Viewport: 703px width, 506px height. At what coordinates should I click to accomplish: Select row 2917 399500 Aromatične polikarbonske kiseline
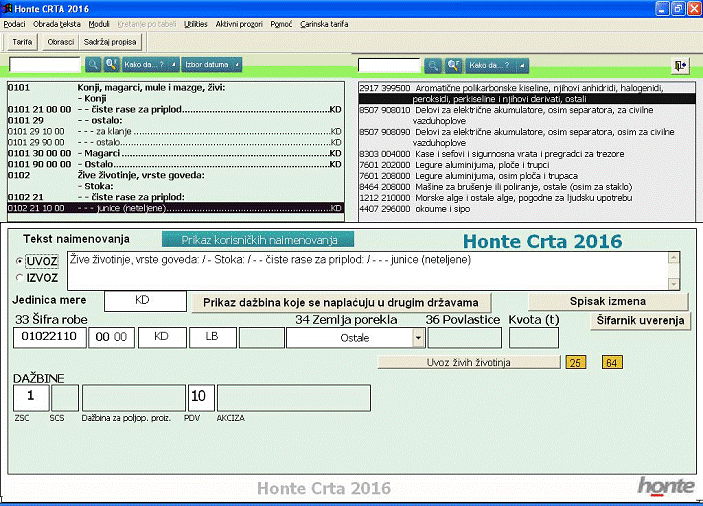click(527, 93)
